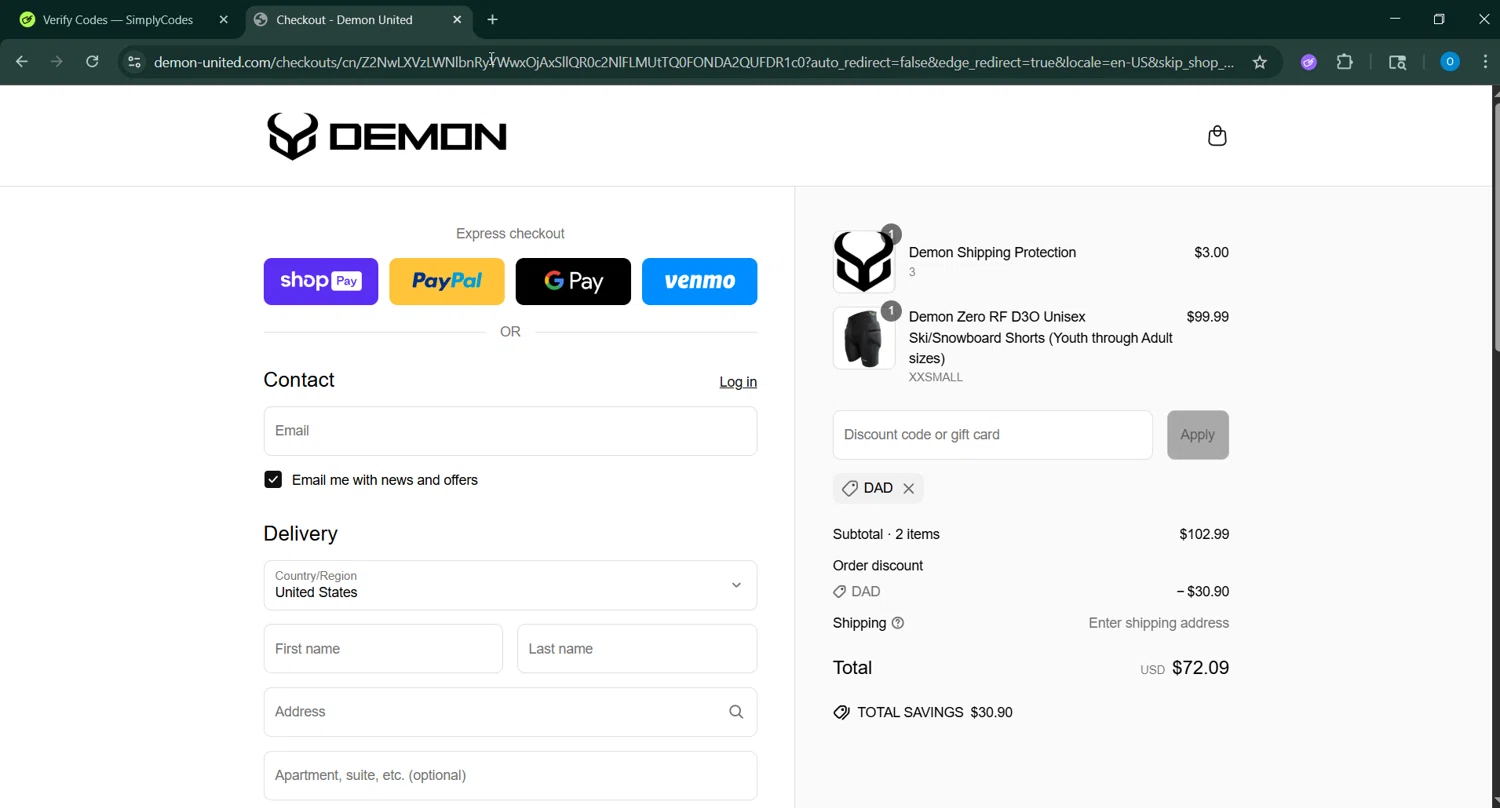The width and height of the screenshot is (1500, 808).
Task: Expand the Country/Region dropdown
Action: [x=510, y=585]
